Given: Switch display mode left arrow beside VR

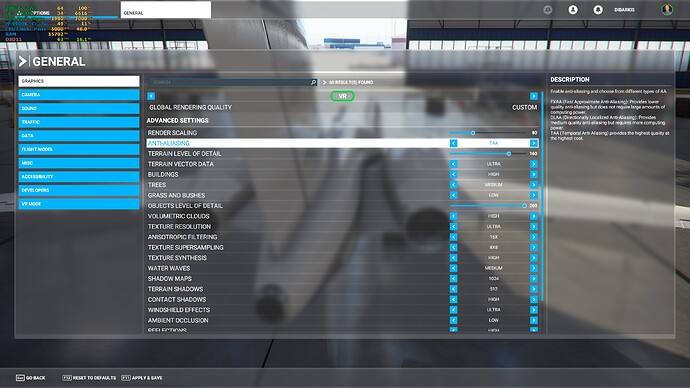Looking at the screenshot, I should (151, 96).
